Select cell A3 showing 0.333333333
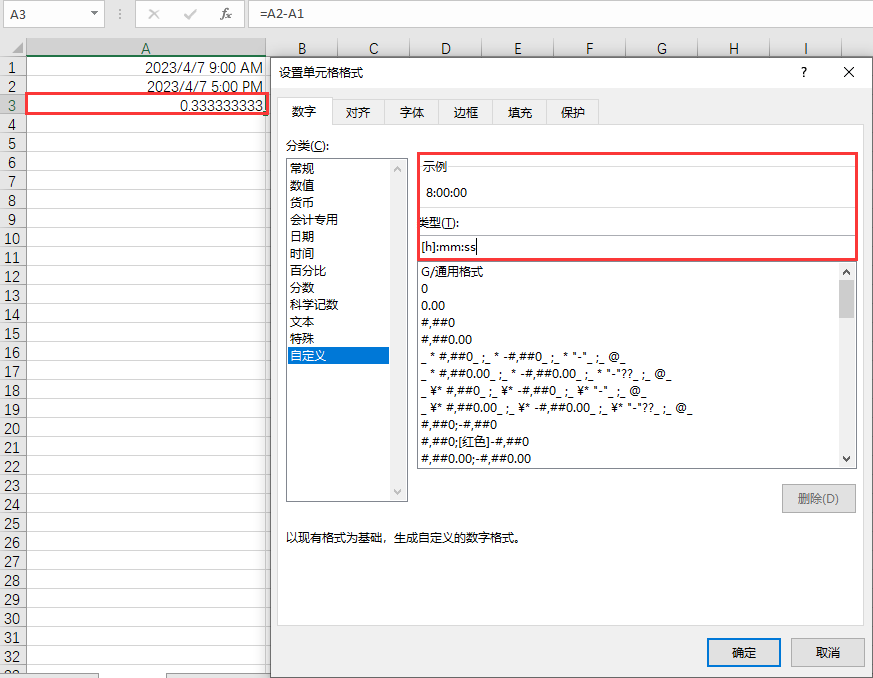873x678 pixels. pos(146,105)
